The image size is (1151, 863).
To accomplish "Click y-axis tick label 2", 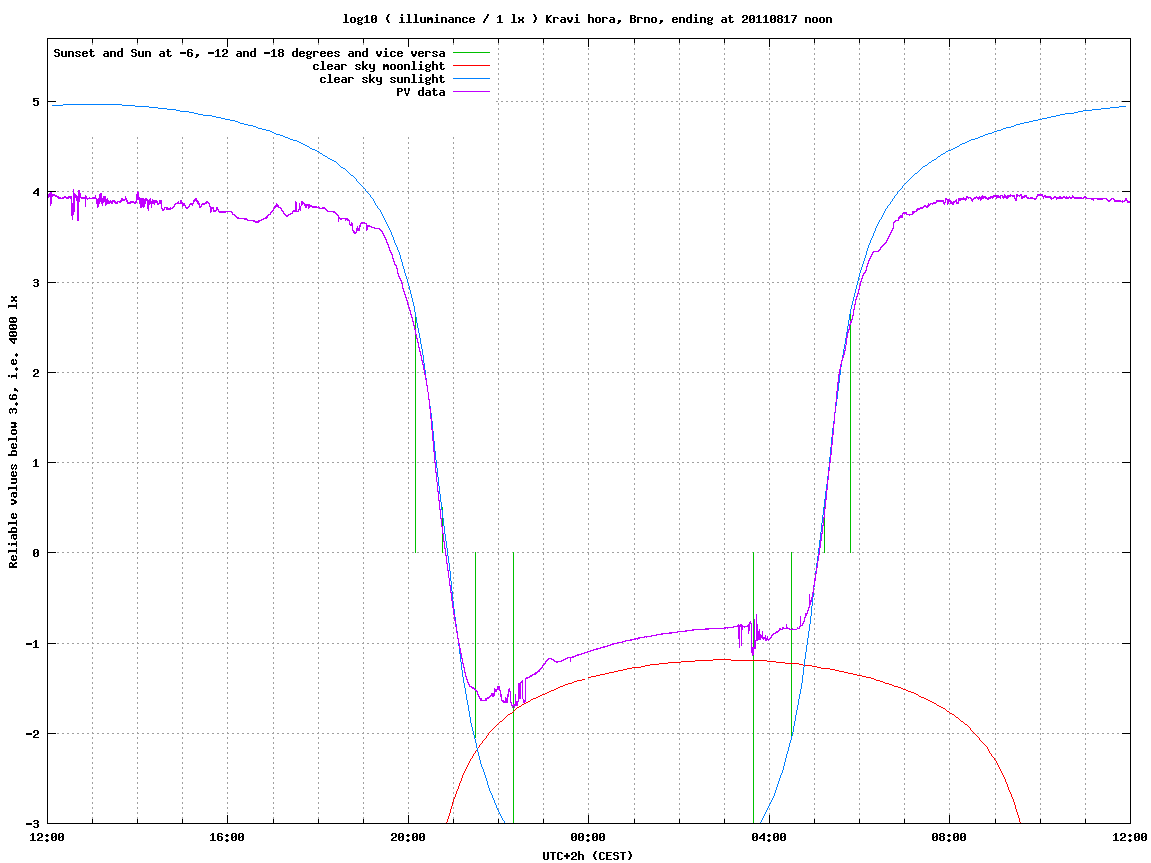I will [35, 373].
